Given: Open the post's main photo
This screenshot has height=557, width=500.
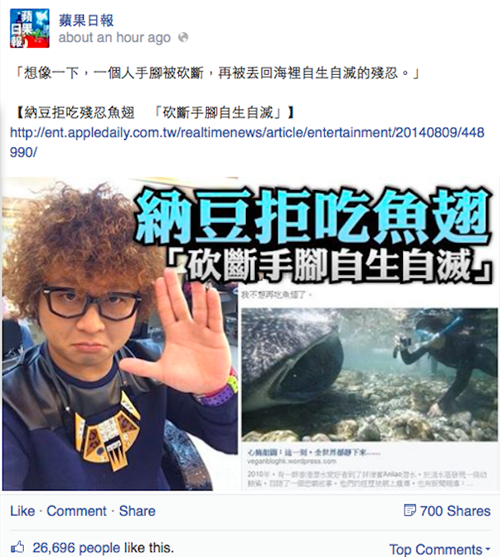Looking at the screenshot, I should pos(250,334).
